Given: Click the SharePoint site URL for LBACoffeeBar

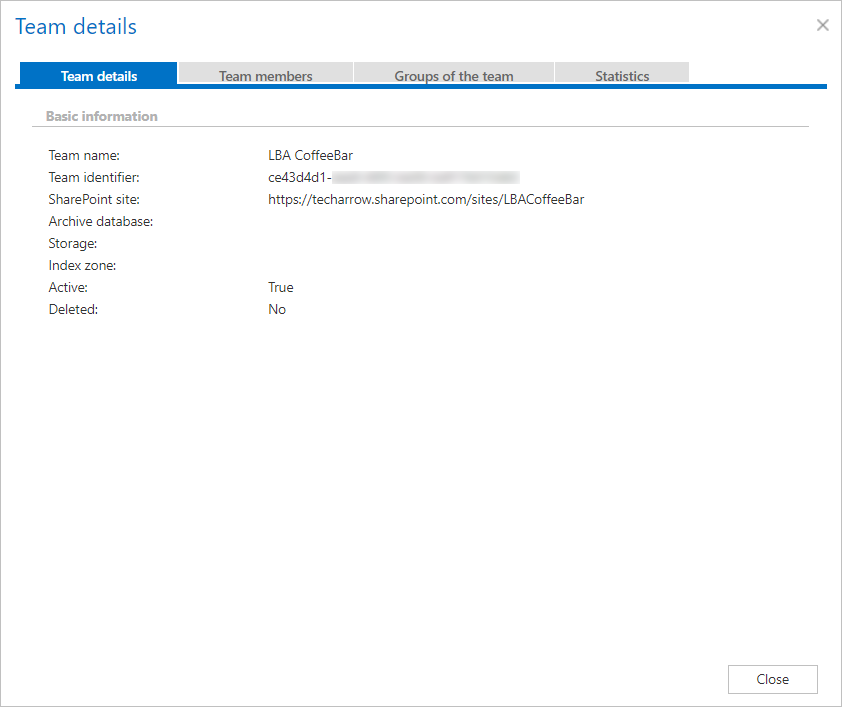Looking at the screenshot, I should tap(426, 199).
